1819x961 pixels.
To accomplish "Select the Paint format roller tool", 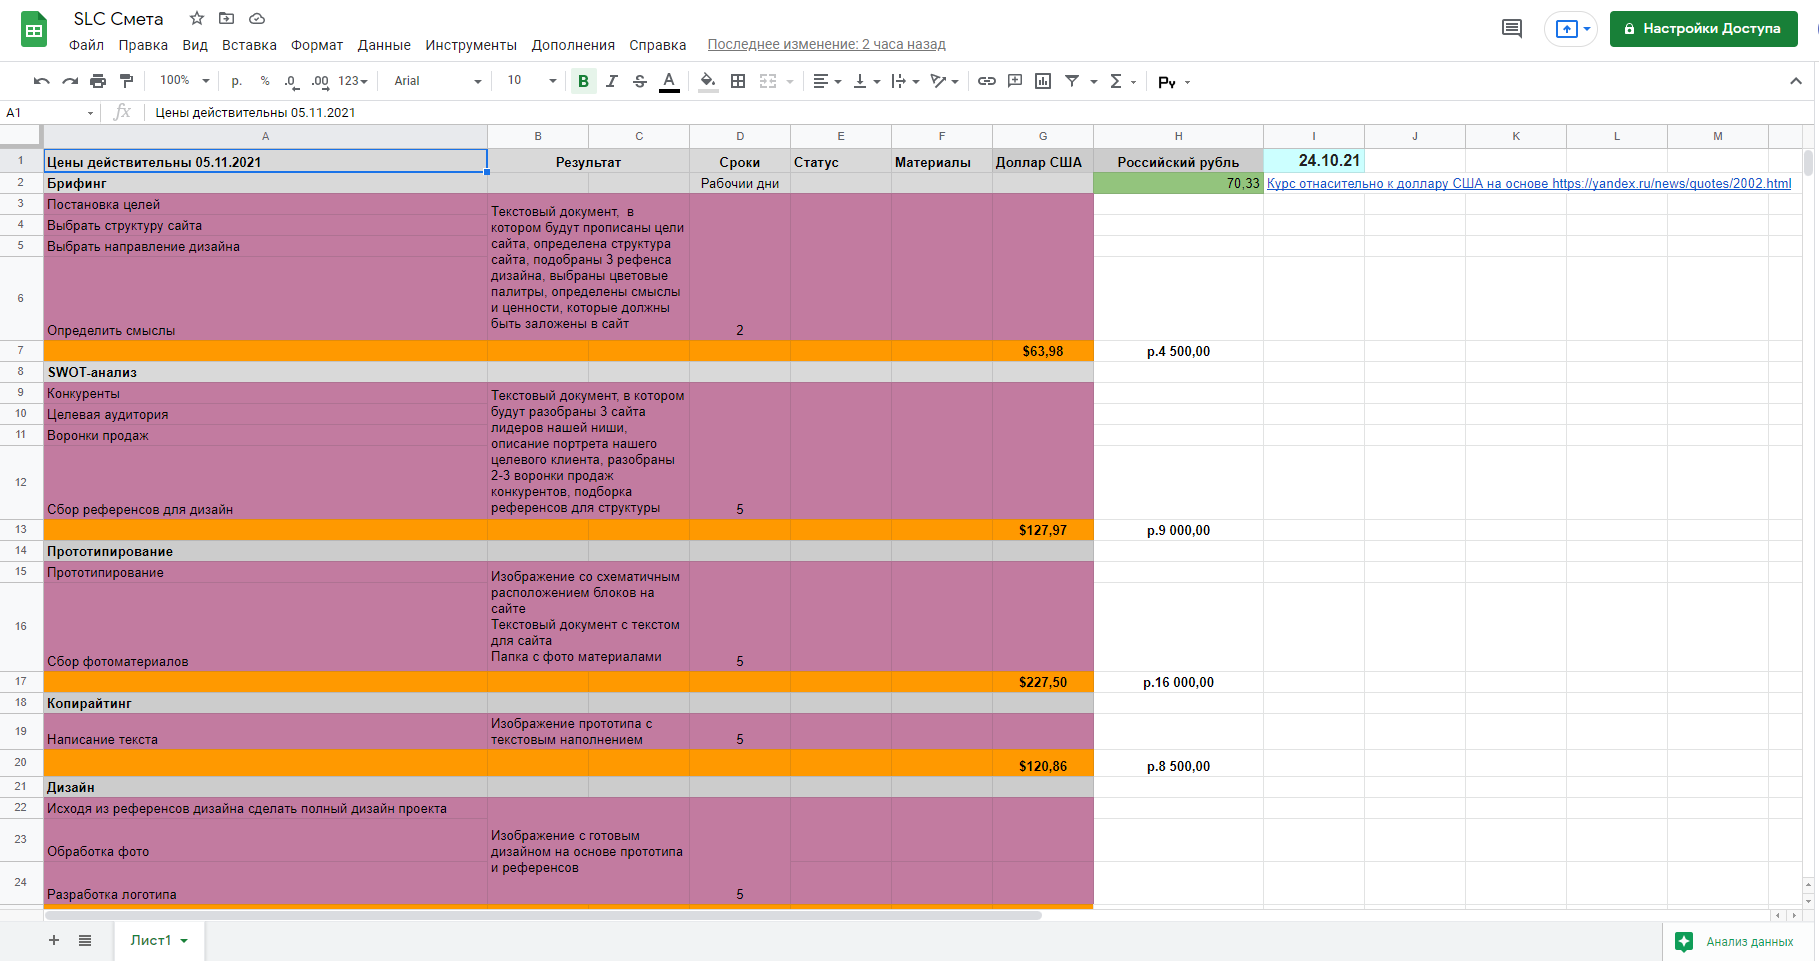I will pyautogui.click(x=126, y=81).
